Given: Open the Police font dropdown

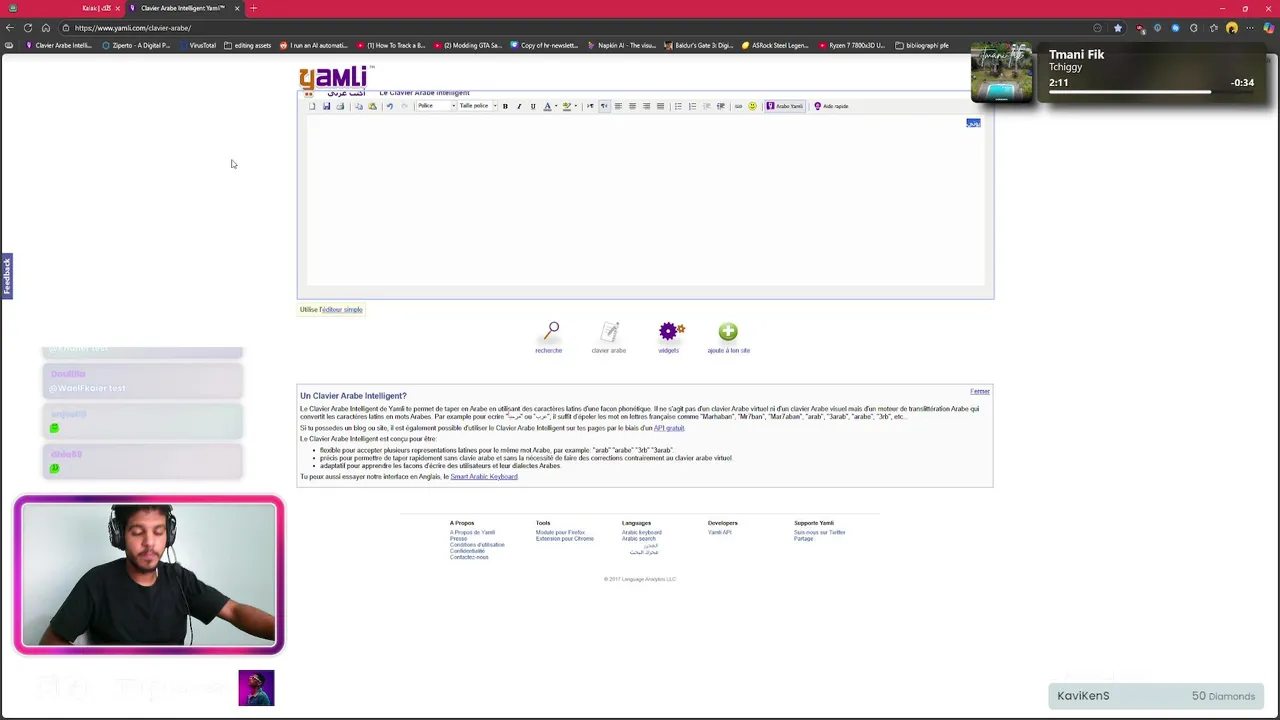Looking at the screenshot, I should coord(436,106).
